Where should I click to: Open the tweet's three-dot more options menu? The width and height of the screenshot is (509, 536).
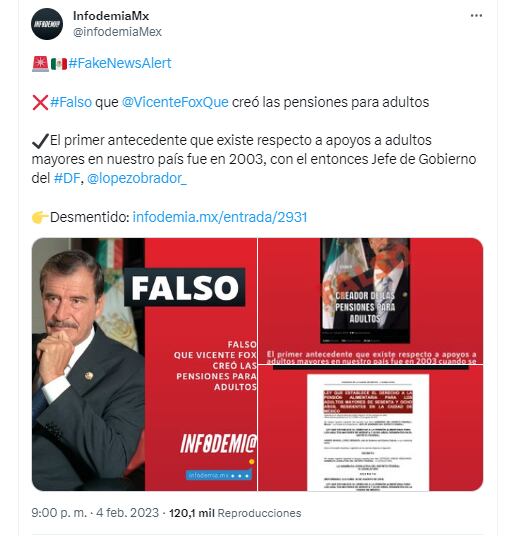476,16
